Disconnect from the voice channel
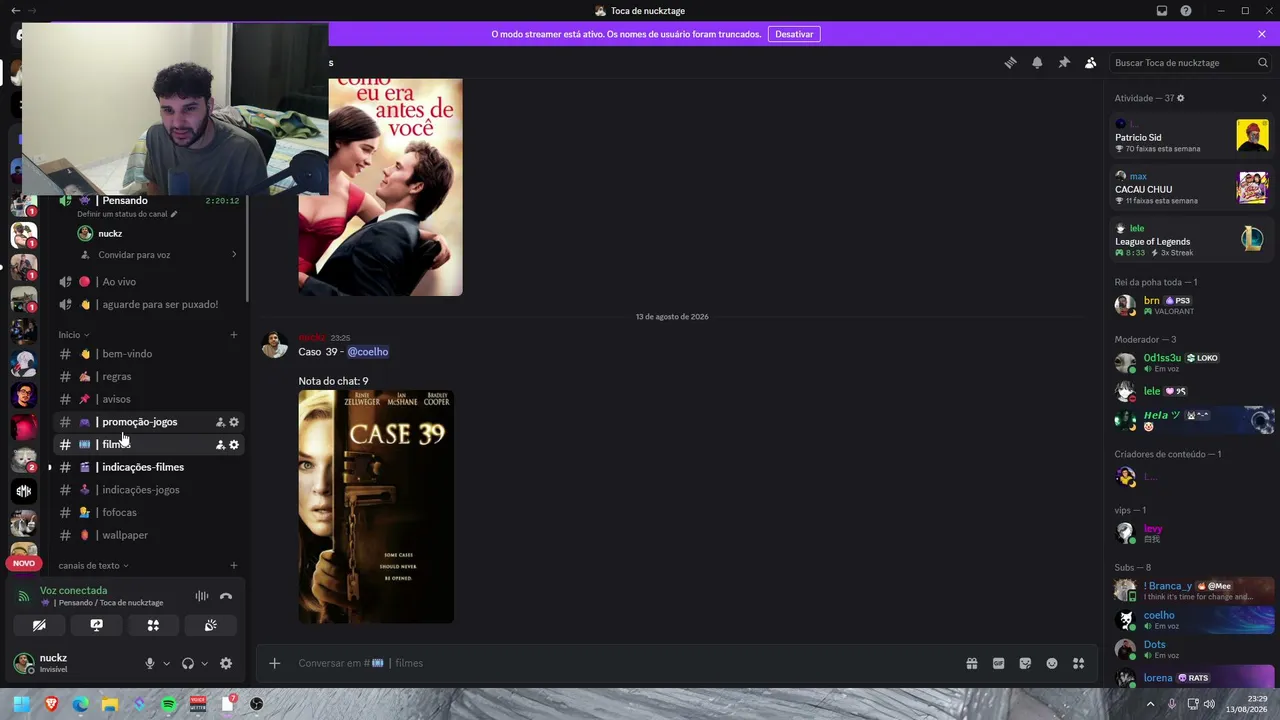Viewport: 1280px width, 720px height. click(x=226, y=596)
